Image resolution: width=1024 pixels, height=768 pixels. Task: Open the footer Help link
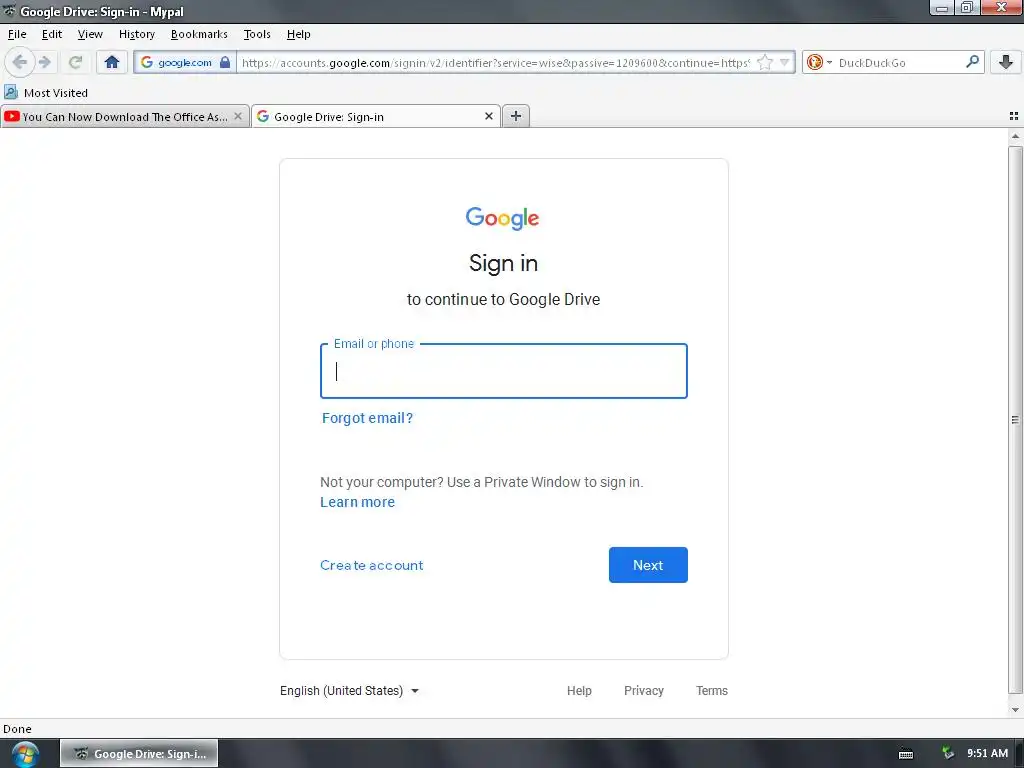tap(579, 691)
